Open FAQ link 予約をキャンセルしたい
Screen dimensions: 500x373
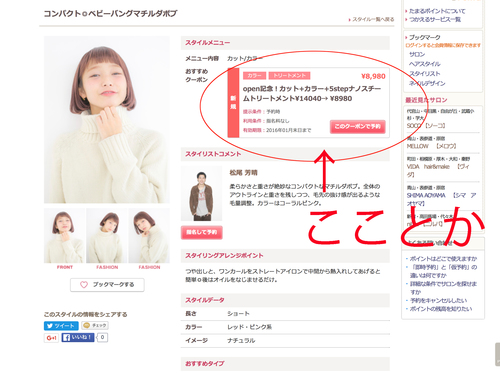tap(438, 300)
